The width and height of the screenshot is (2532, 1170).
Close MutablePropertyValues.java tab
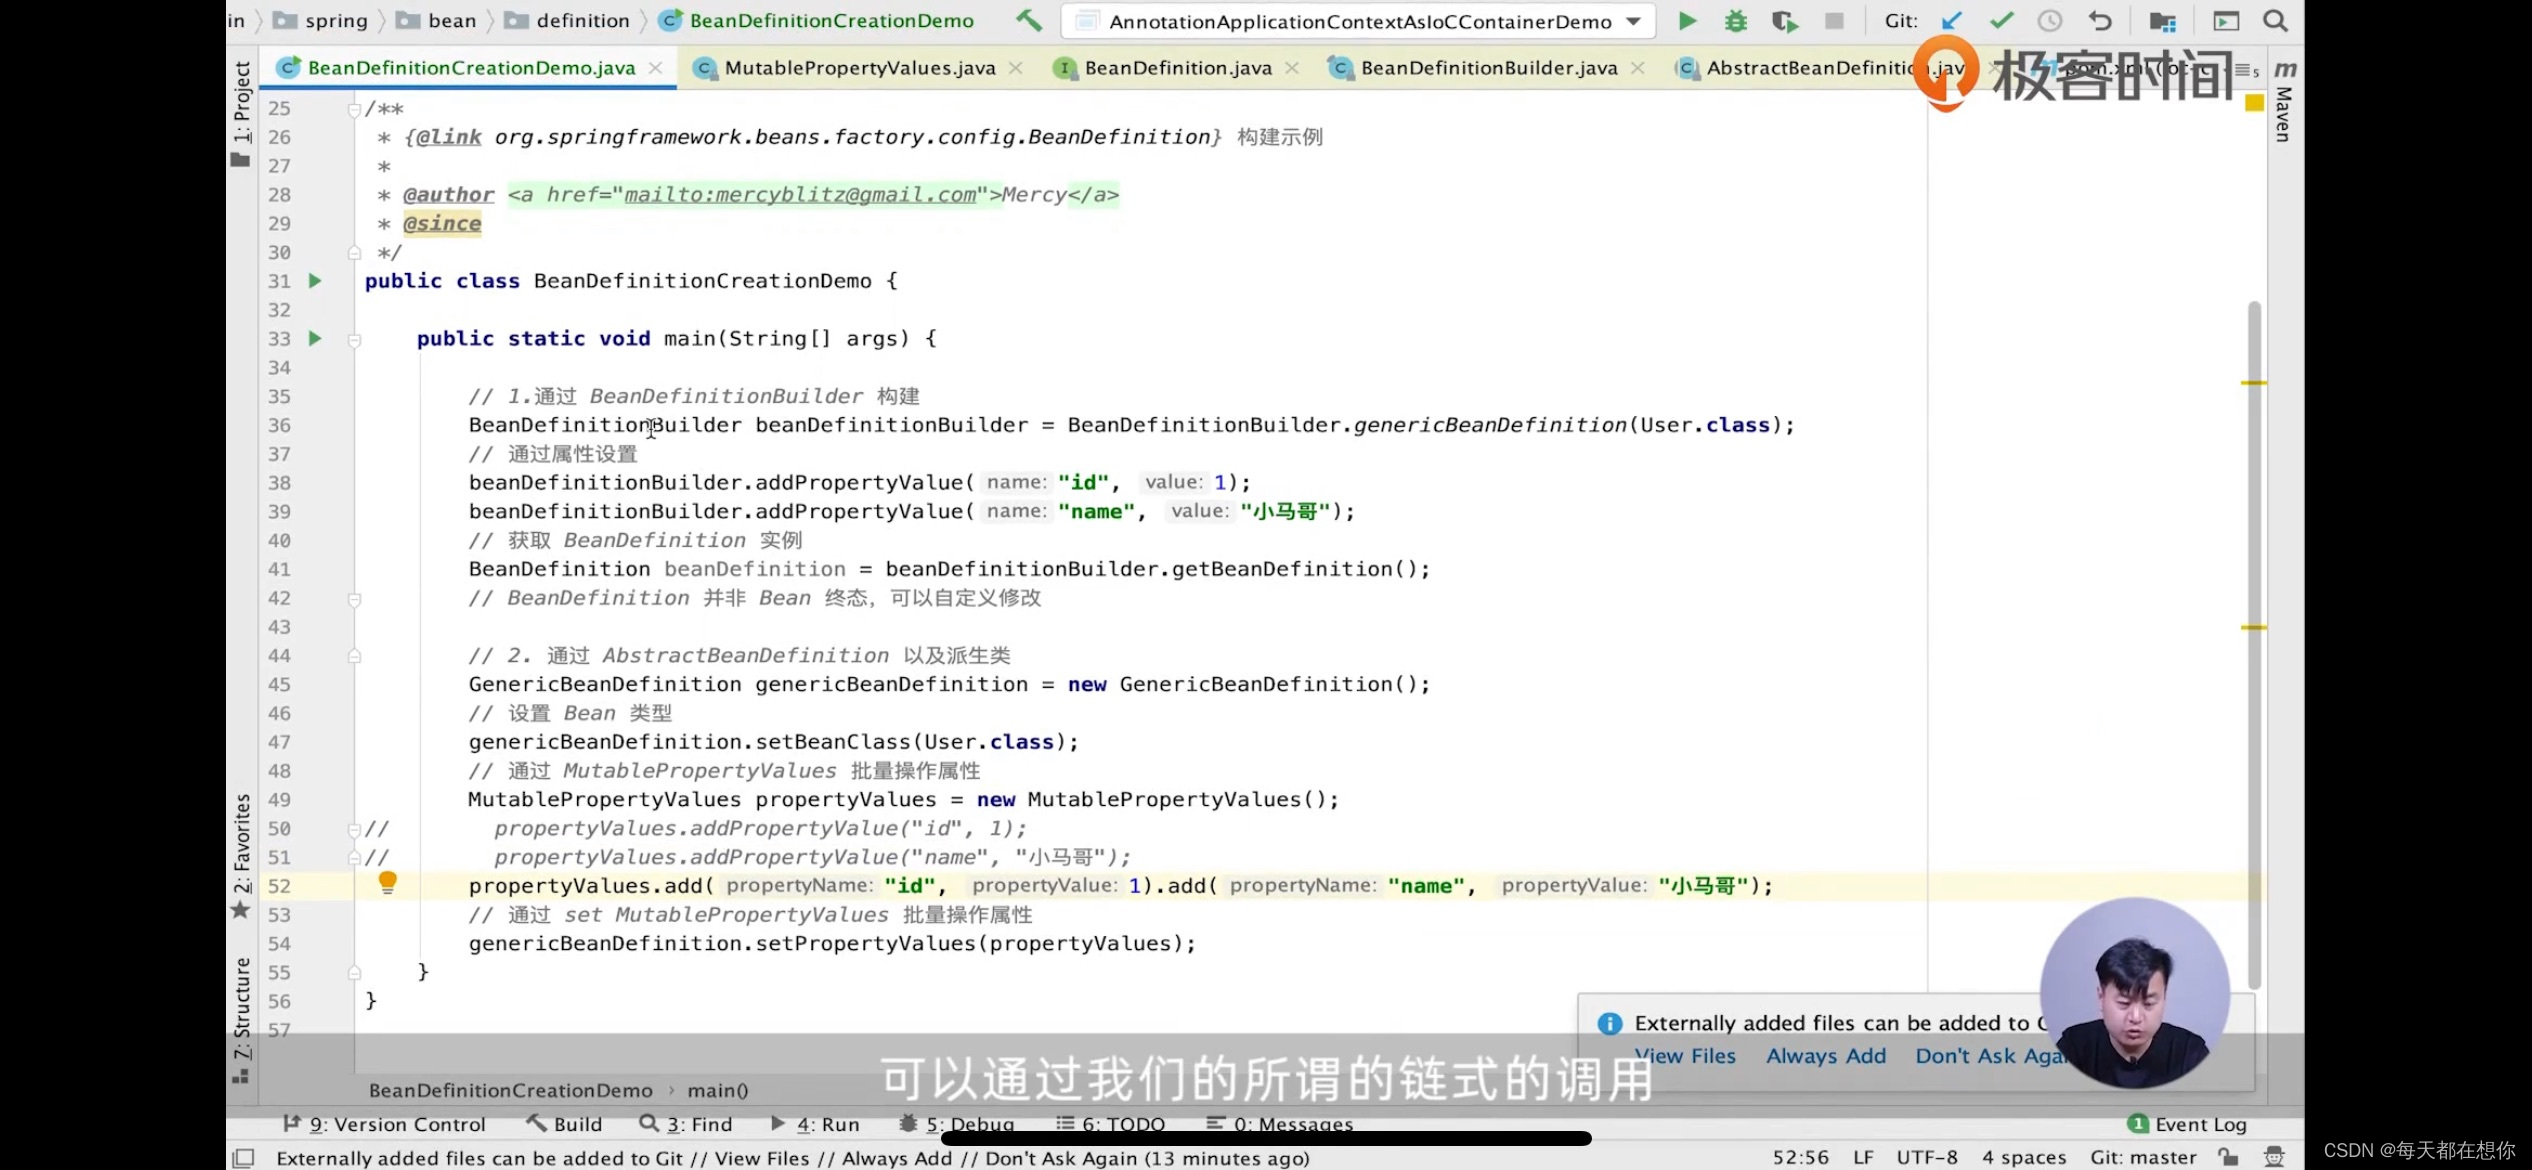pyautogui.click(x=1015, y=68)
